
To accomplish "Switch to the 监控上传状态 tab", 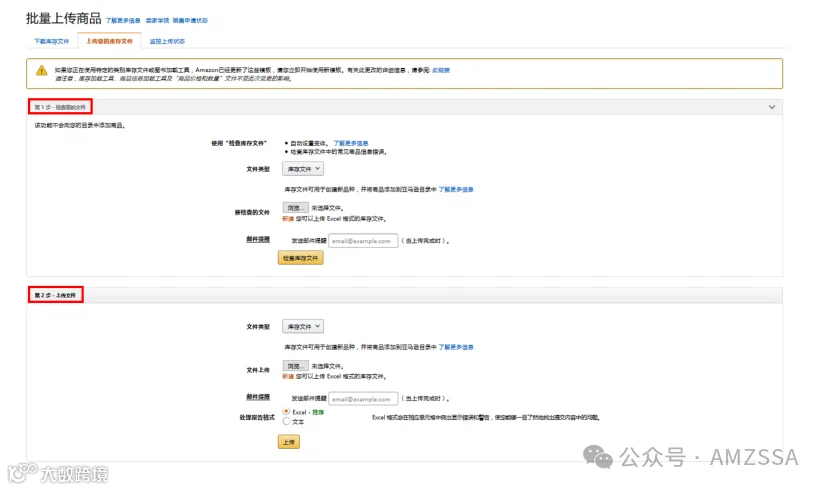I will [x=167, y=41].
